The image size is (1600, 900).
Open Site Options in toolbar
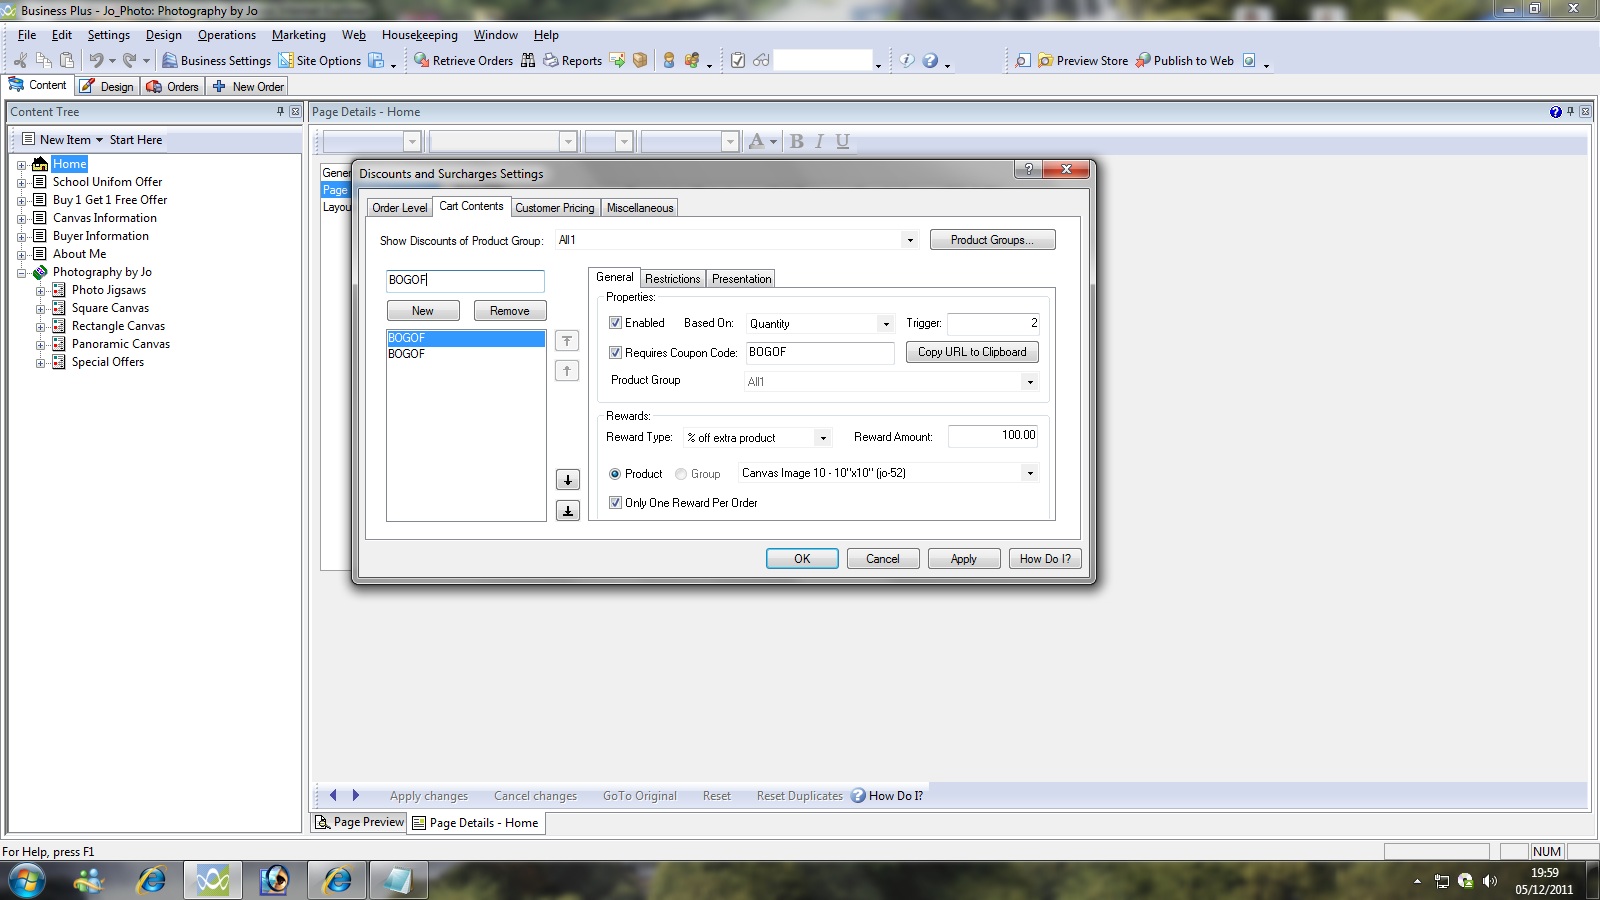[286, 60]
